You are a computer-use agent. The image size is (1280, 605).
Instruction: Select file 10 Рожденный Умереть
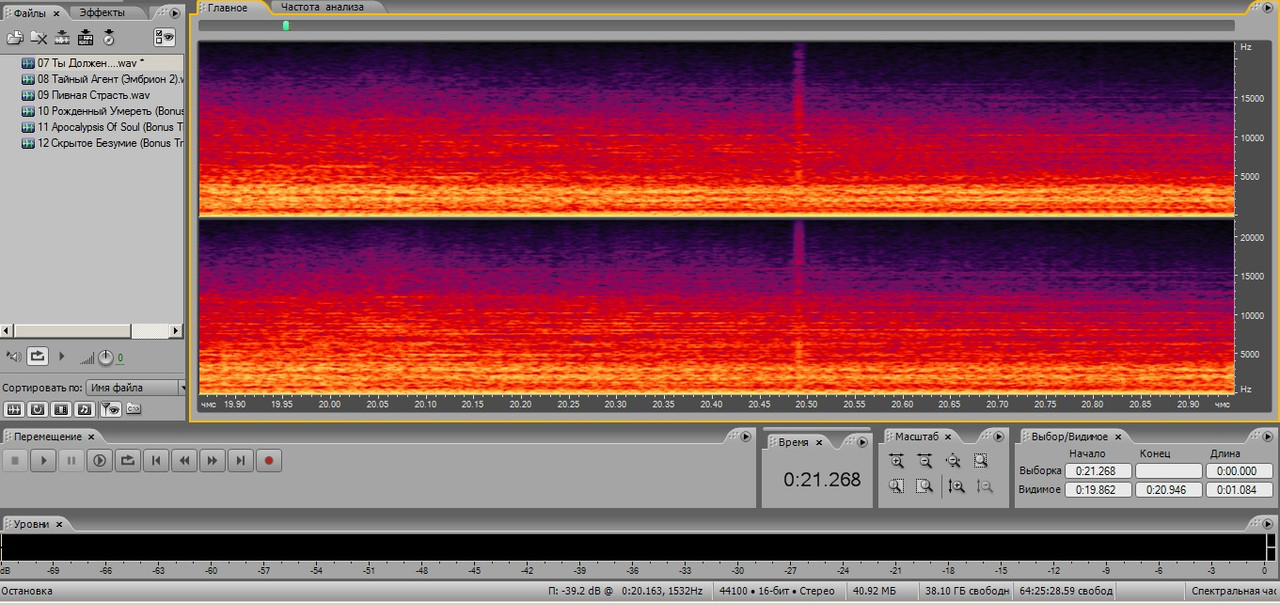(102, 111)
